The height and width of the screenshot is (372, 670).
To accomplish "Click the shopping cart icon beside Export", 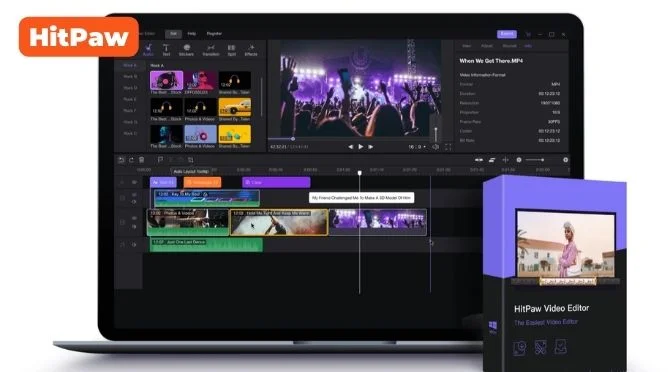I will coord(528,34).
